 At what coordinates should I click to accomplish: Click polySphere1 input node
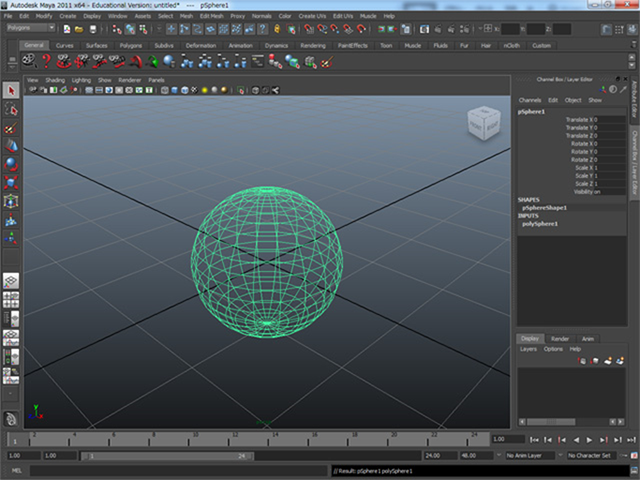540,224
